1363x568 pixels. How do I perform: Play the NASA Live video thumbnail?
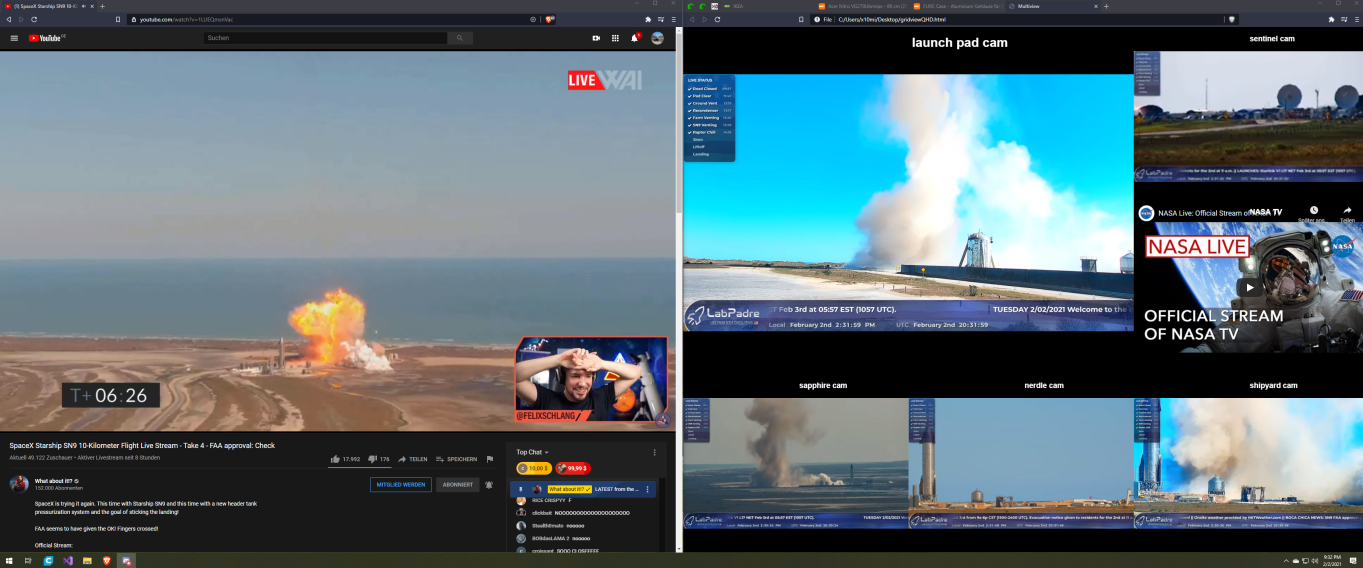1249,287
